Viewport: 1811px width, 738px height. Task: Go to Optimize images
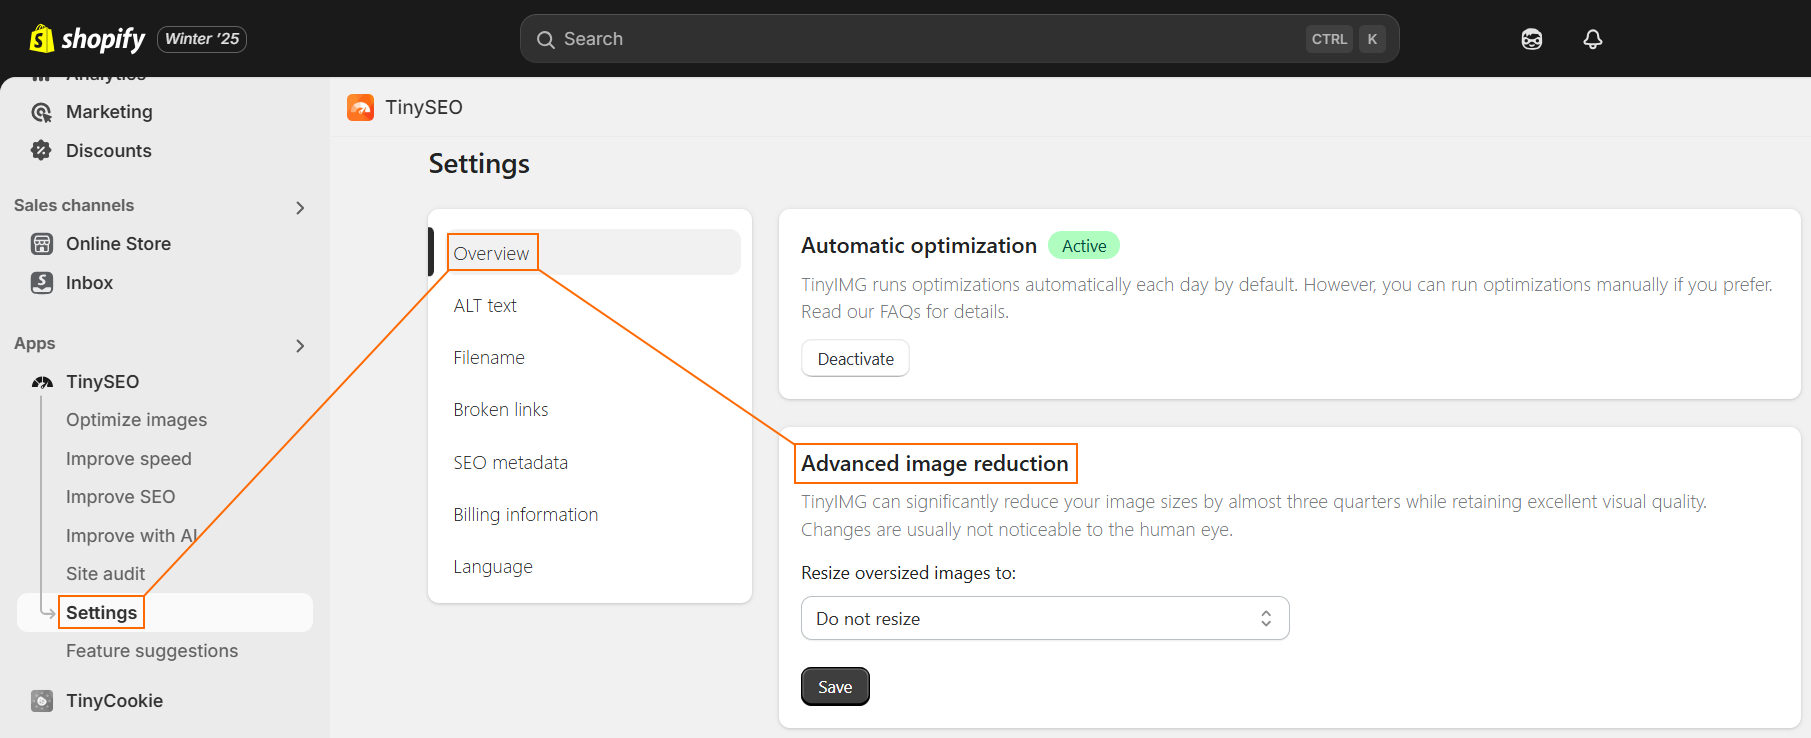point(136,420)
